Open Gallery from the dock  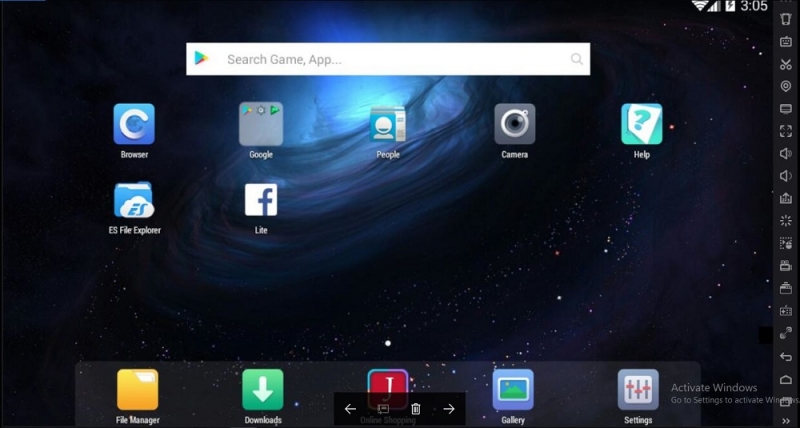(x=513, y=390)
